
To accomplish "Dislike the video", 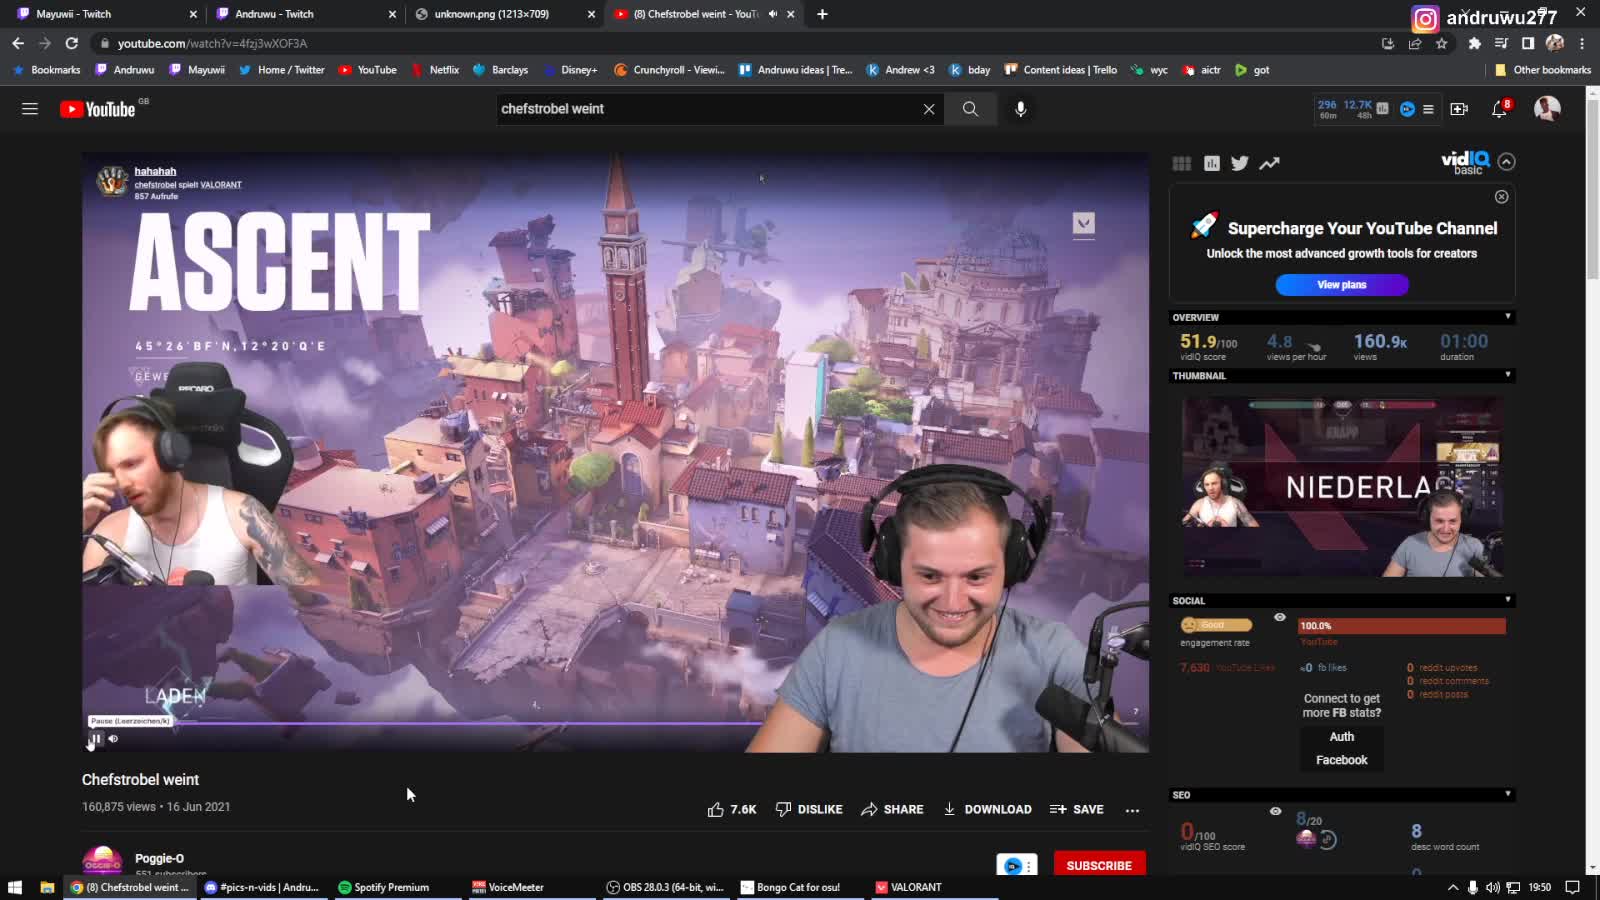I will (x=809, y=809).
